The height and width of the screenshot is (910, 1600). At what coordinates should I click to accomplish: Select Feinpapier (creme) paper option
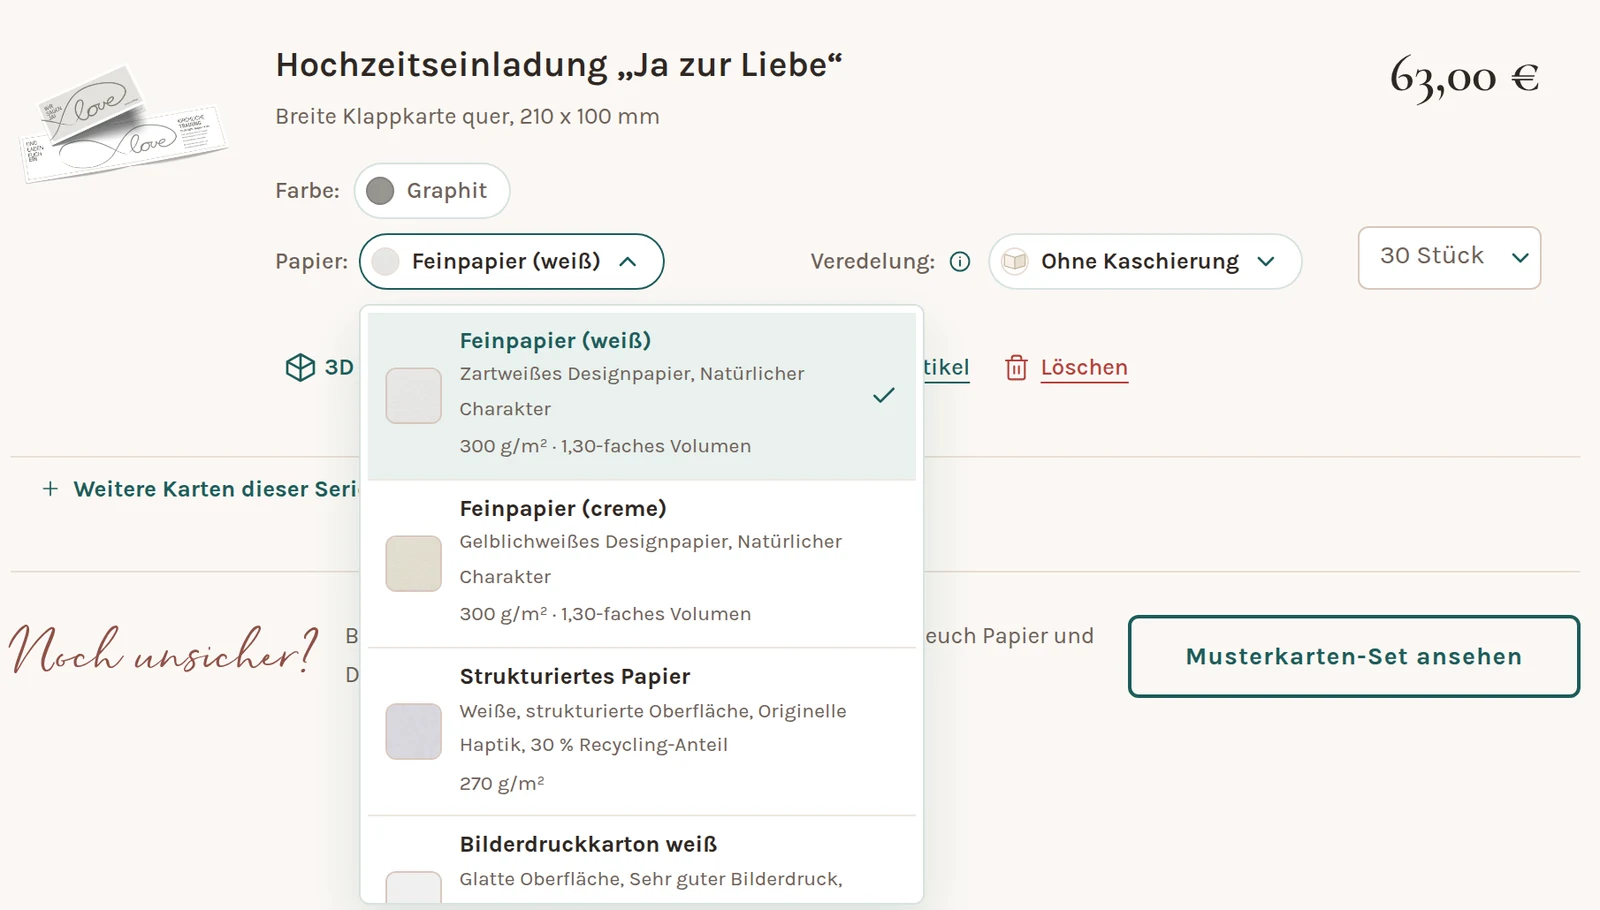tap(642, 564)
